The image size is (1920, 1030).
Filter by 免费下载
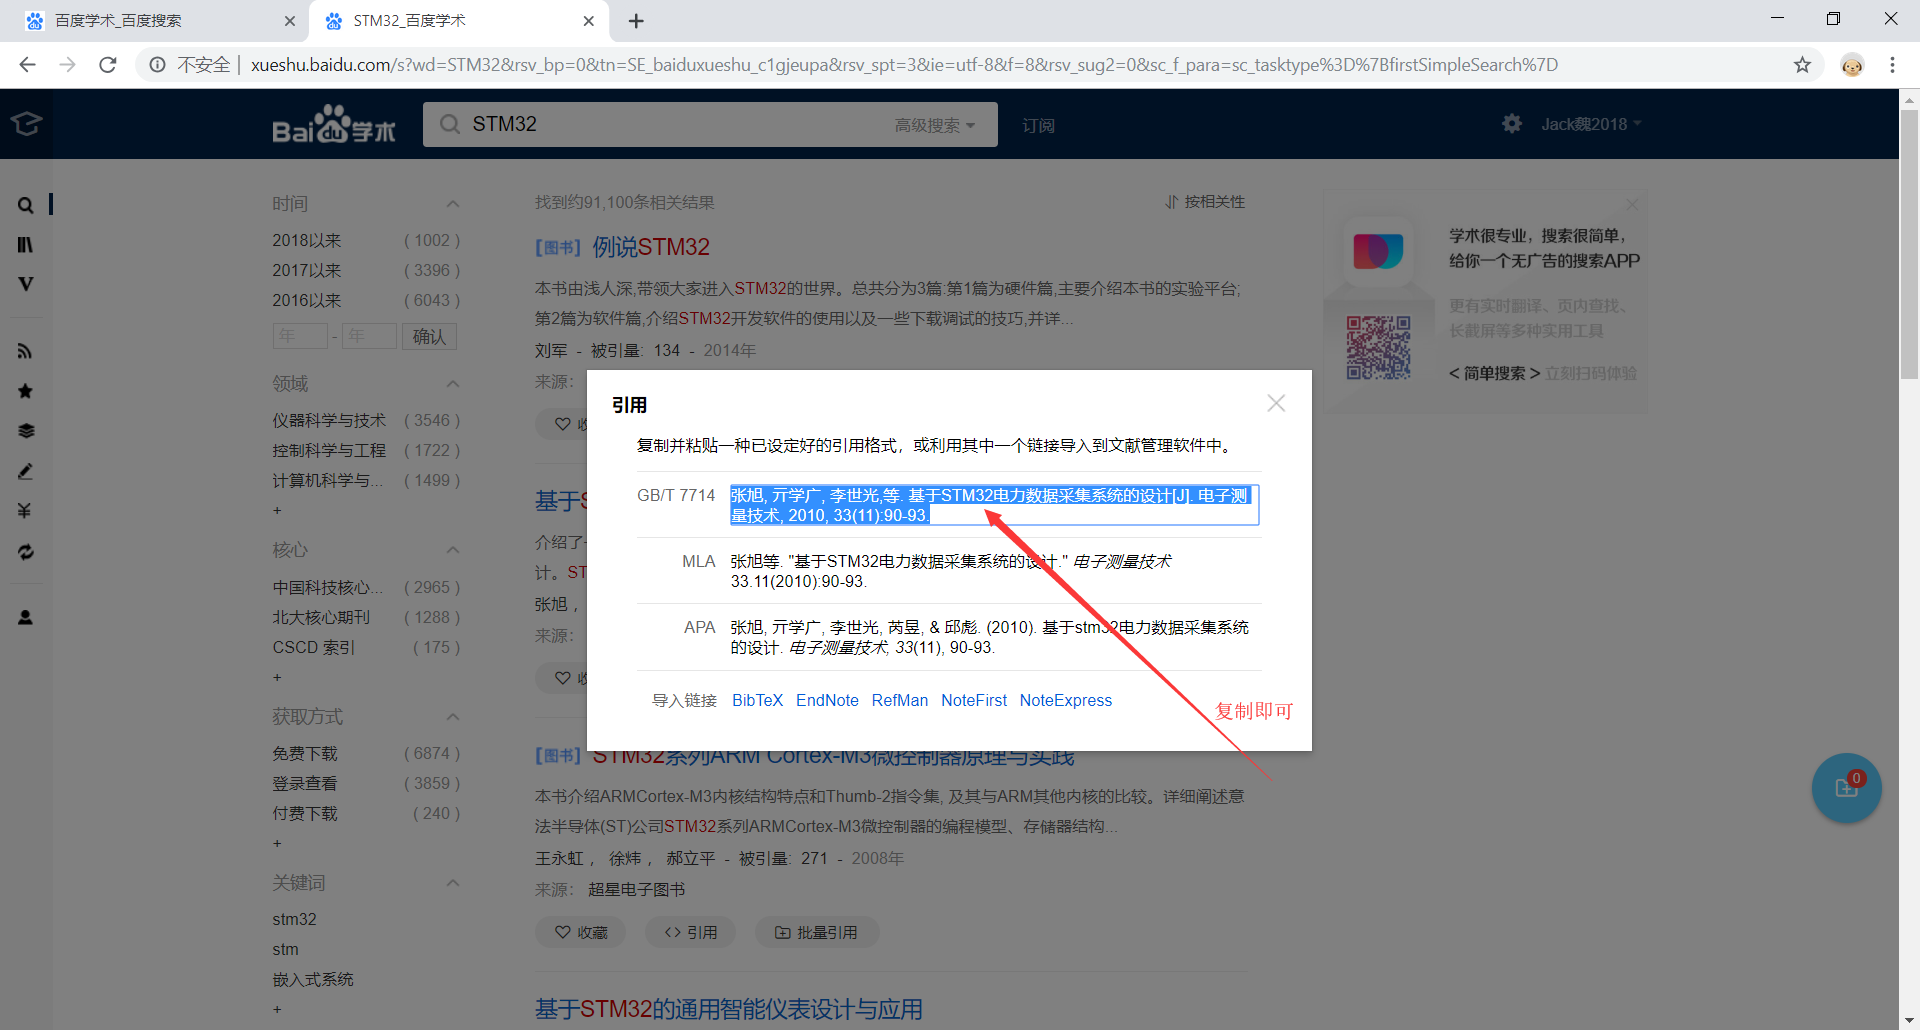(305, 754)
